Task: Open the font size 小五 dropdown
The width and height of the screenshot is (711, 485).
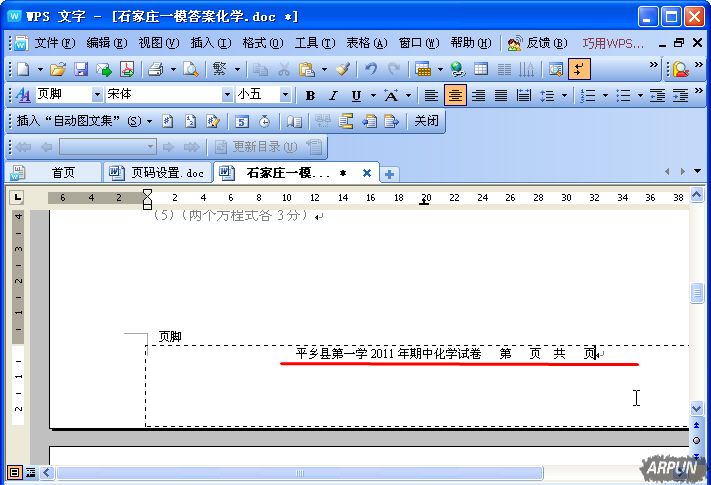Action: coord(285,95)
